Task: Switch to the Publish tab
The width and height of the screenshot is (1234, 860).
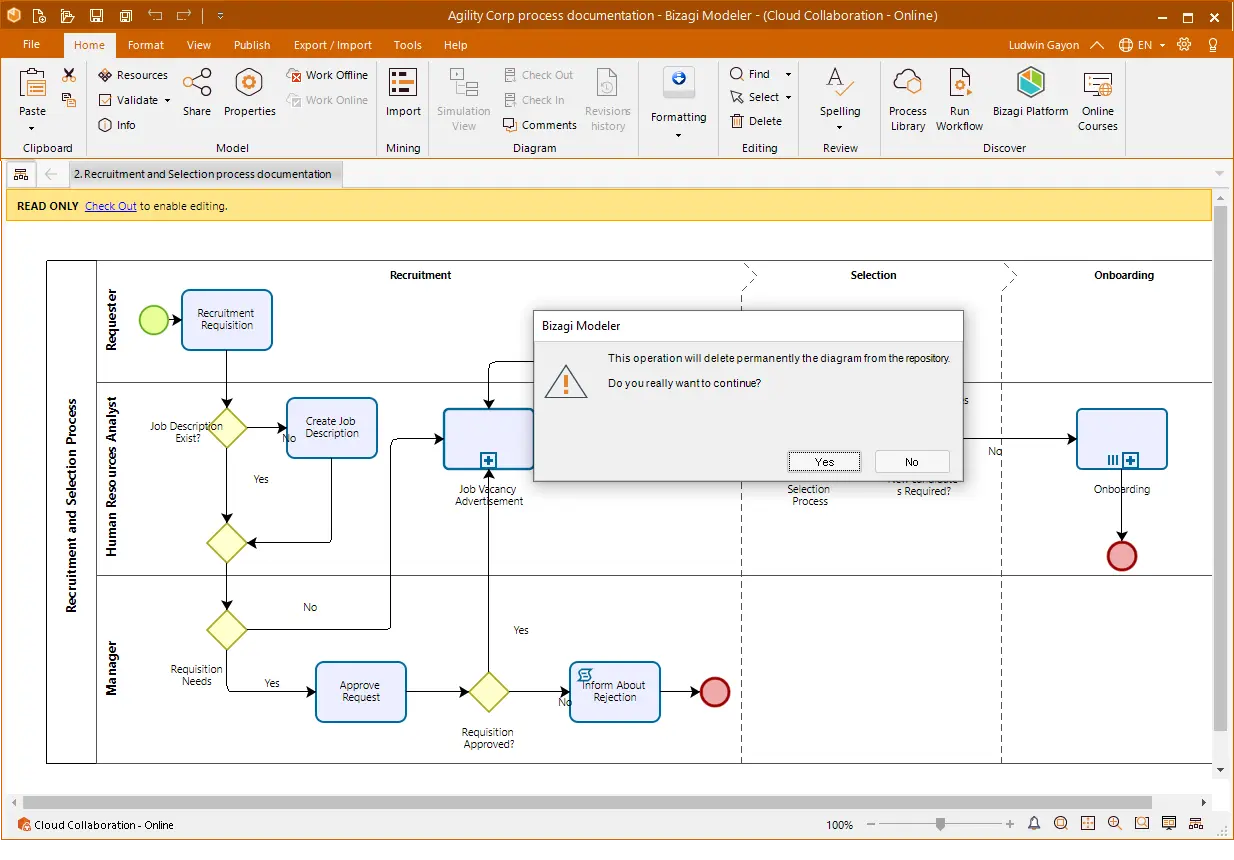Action: [x=252, y=45]
